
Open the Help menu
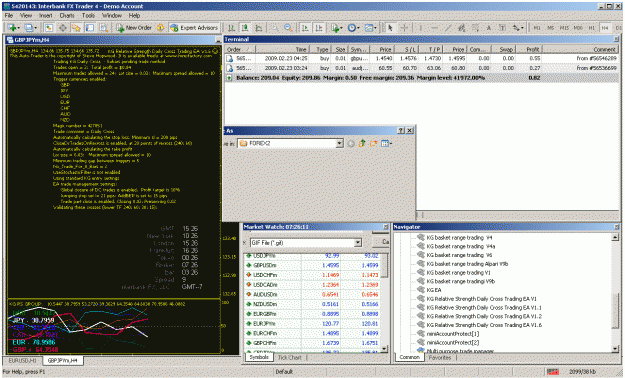[134, 16]
